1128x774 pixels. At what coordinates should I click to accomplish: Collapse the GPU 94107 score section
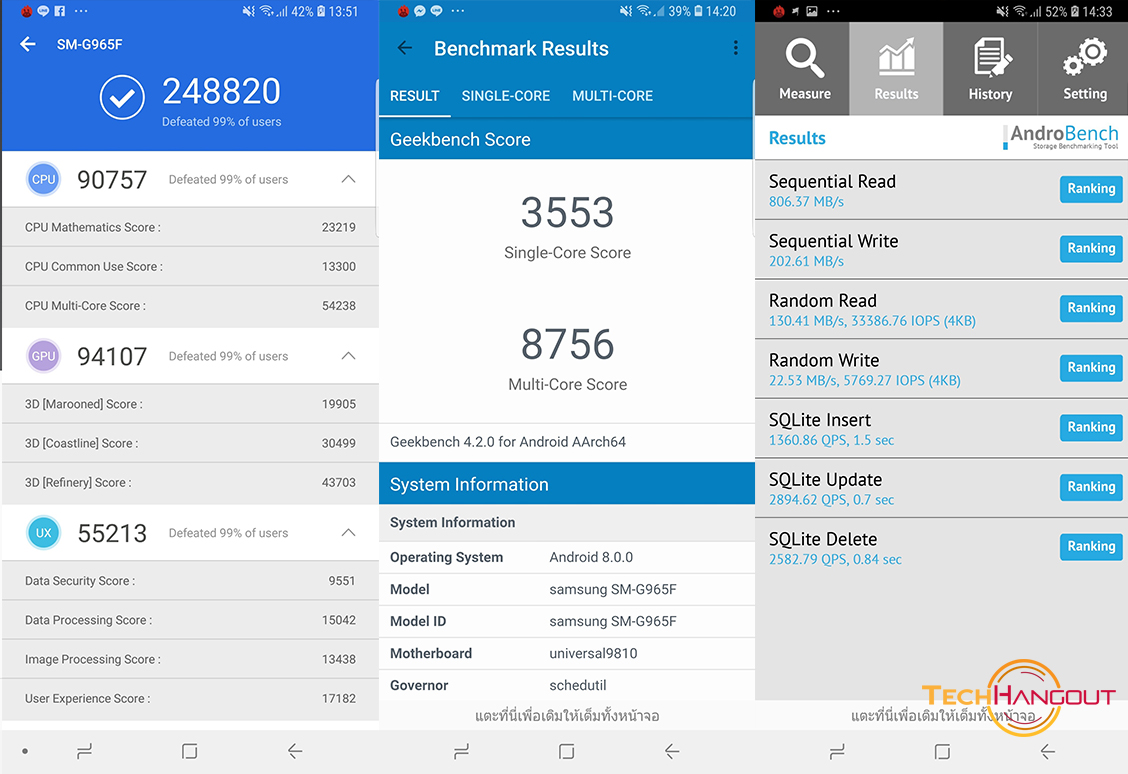coord(348,356)
